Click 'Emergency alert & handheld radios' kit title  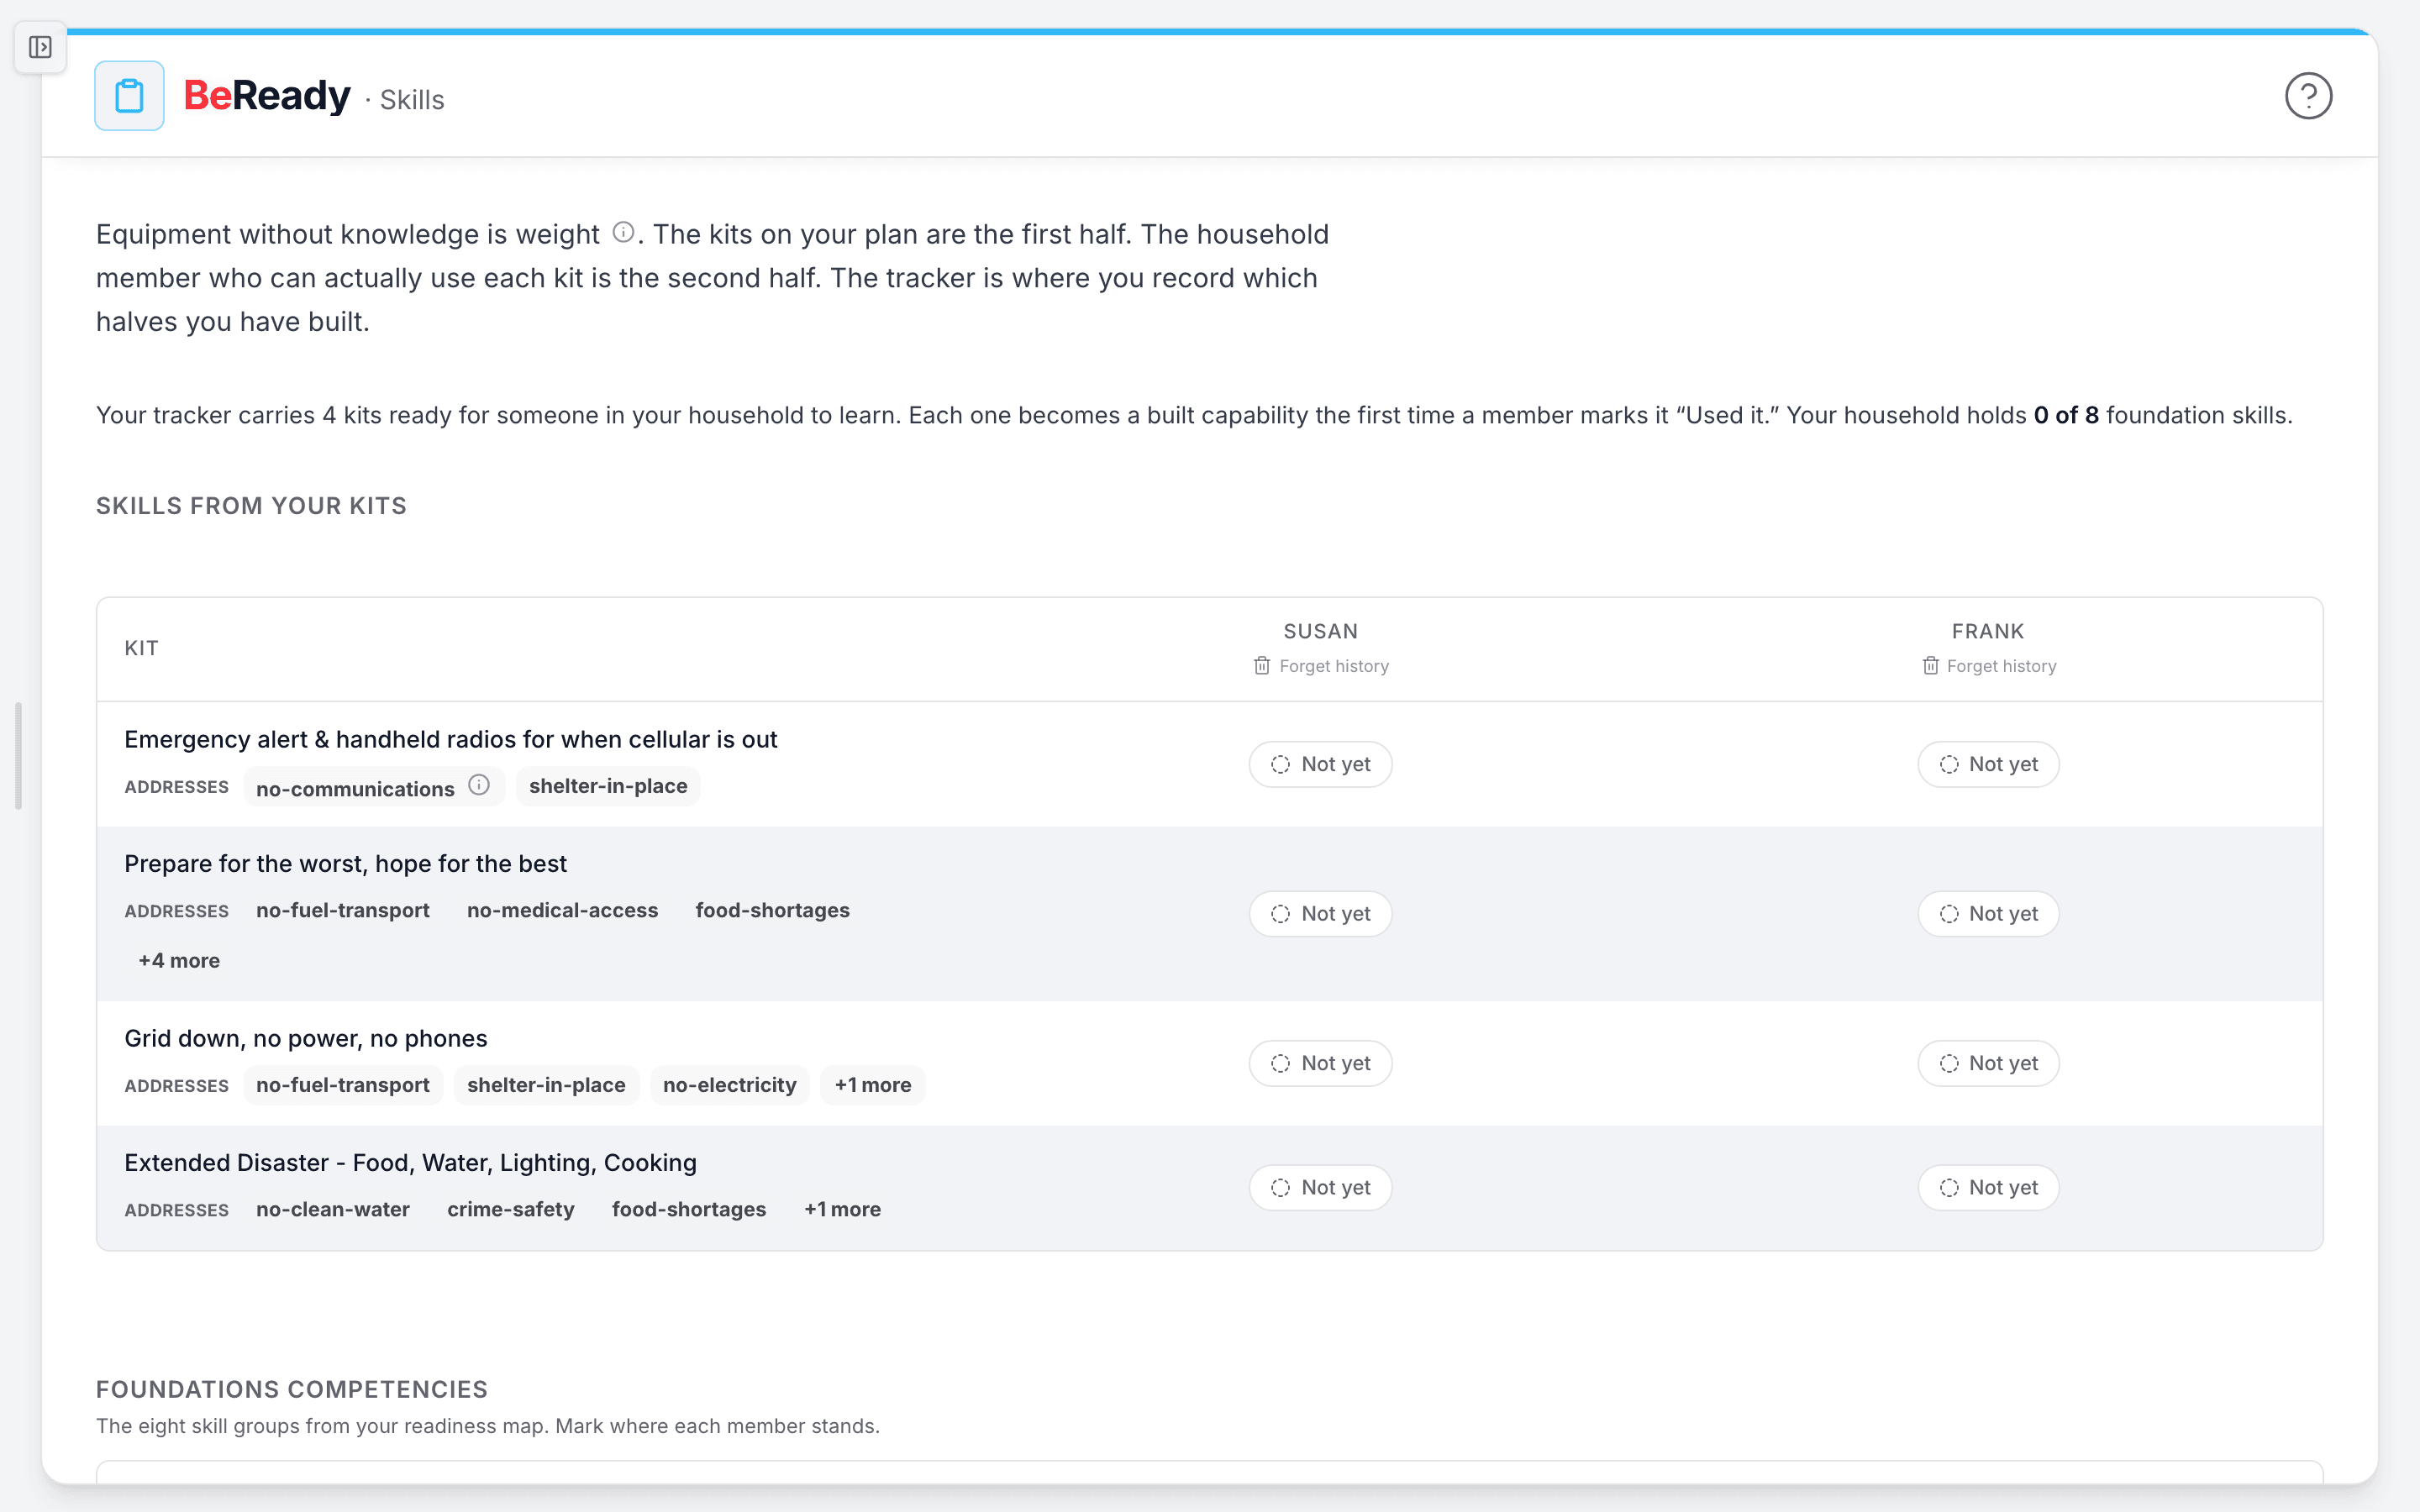[451, 739]
